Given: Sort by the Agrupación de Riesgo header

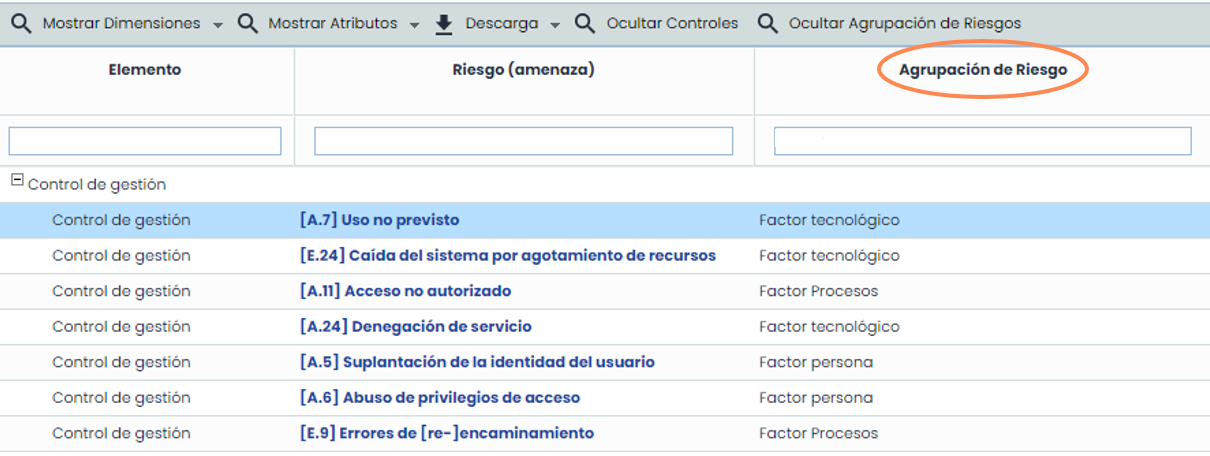Looking at the screenshot, I should [x=982, y=71].
